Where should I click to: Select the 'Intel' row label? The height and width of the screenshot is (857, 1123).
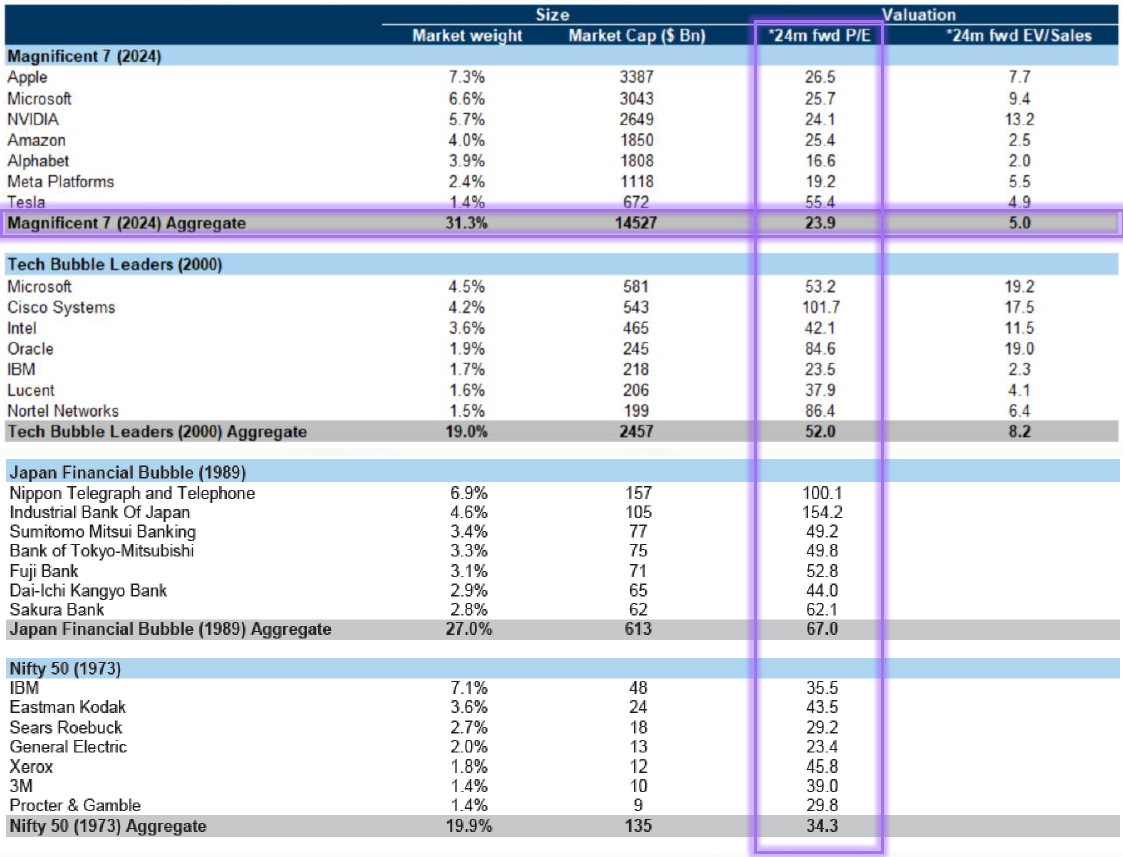pos(21,329)
